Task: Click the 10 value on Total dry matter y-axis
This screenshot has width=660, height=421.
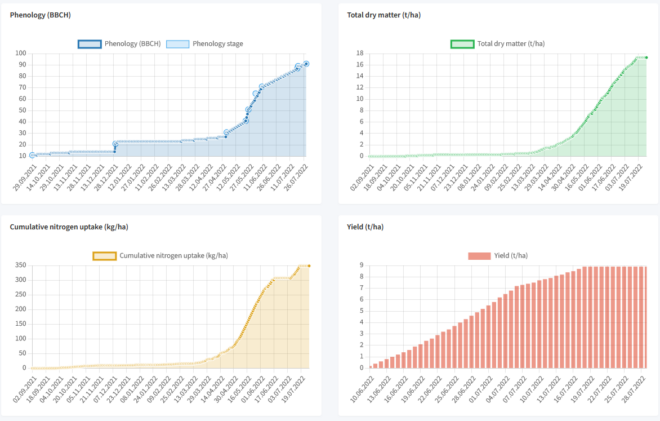Action: click(360, 99)
